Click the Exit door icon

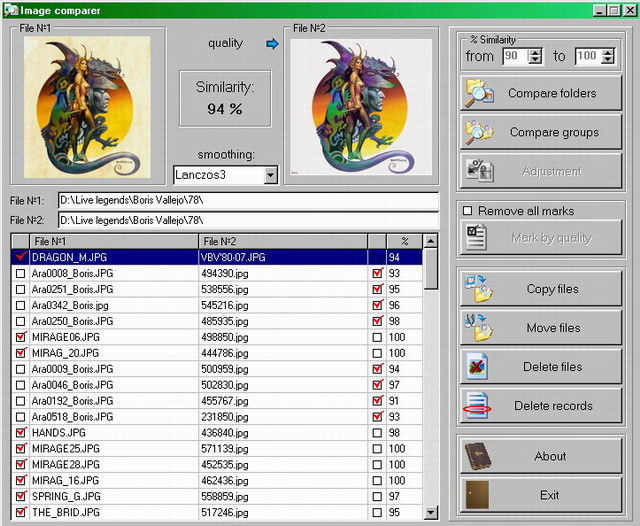pos(477,495)
